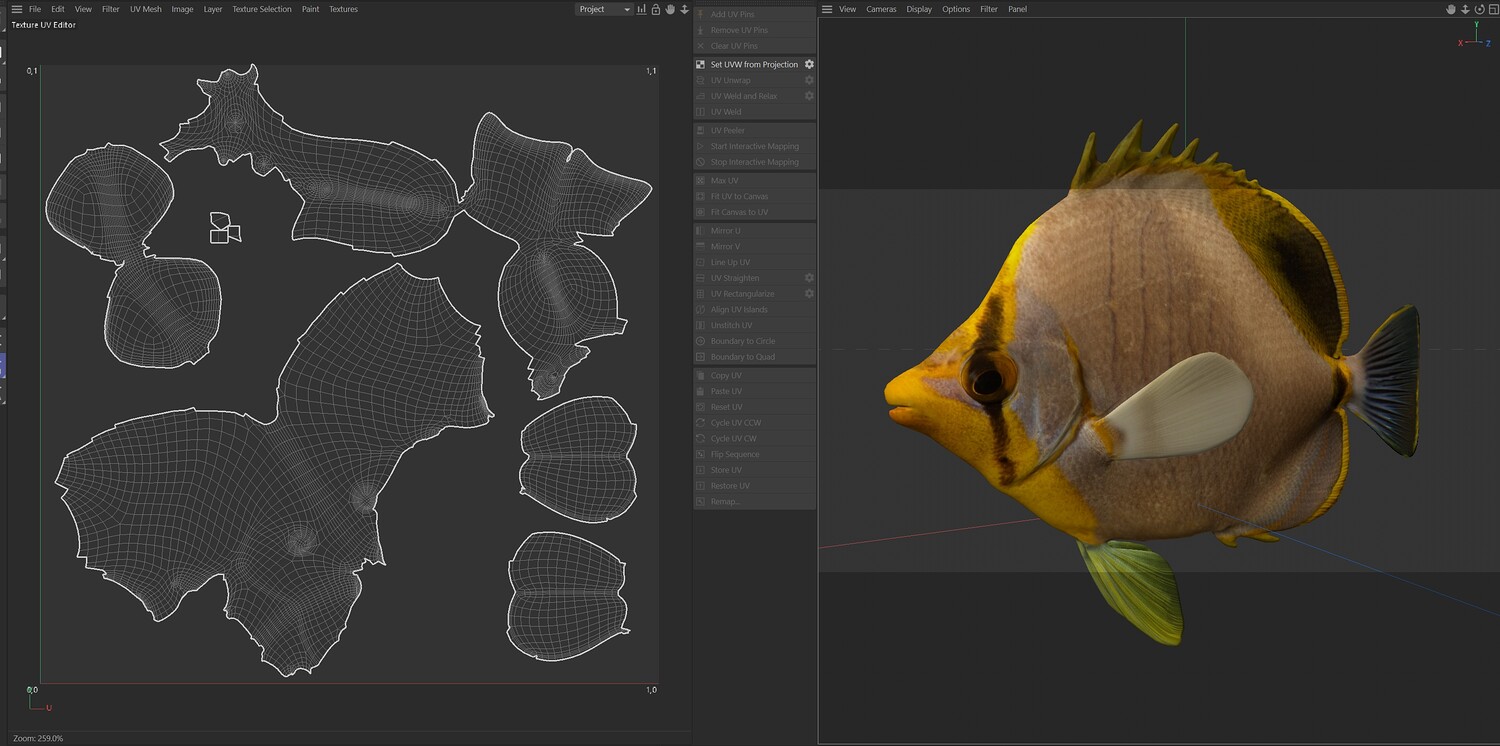Open the UV Weld and Relax gear settings
This screenshot has width=1500, height=746.
(x=809, y=96)
